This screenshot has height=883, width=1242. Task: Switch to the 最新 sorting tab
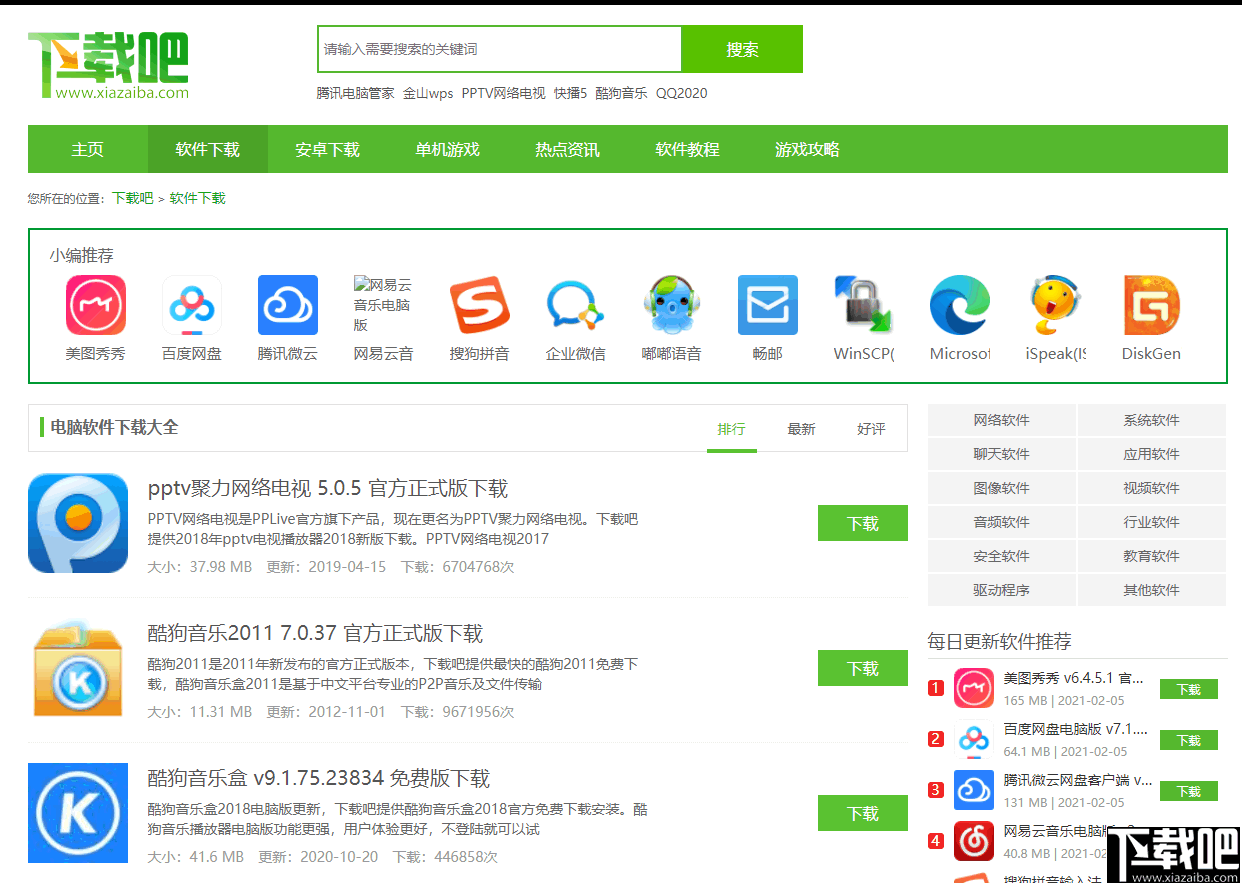click(x=801, y=429)
